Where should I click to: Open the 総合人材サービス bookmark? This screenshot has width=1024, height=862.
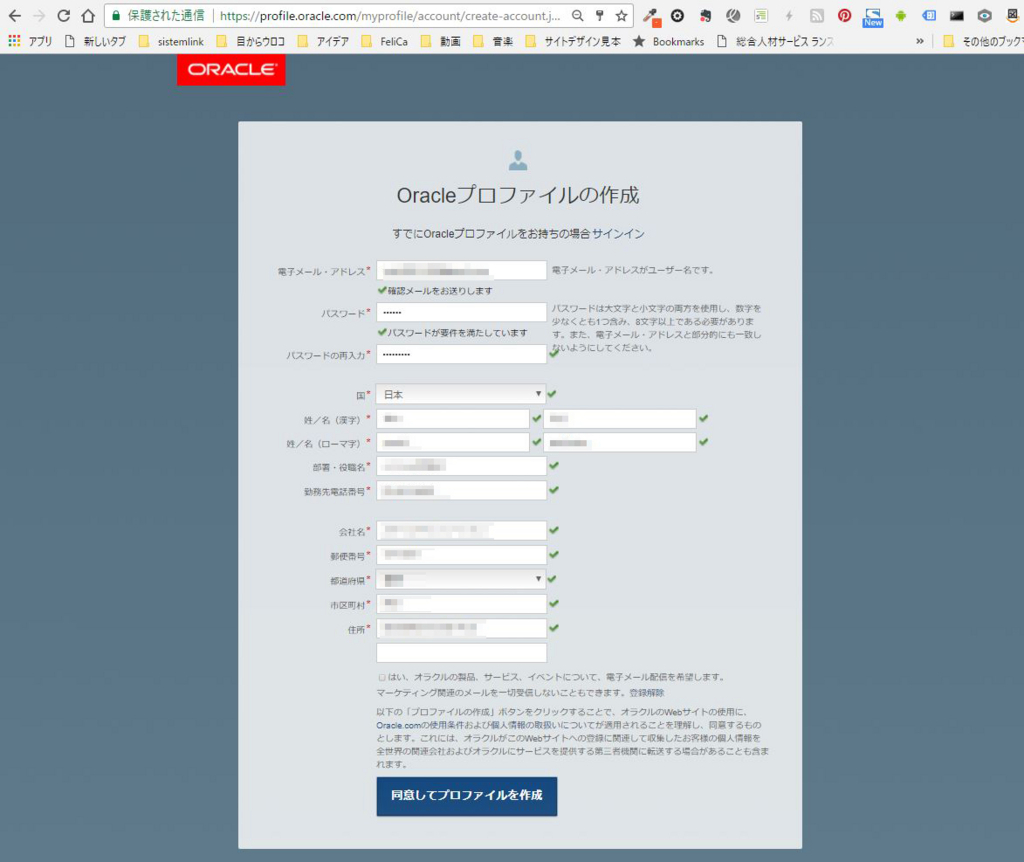(x=775, y=41)
